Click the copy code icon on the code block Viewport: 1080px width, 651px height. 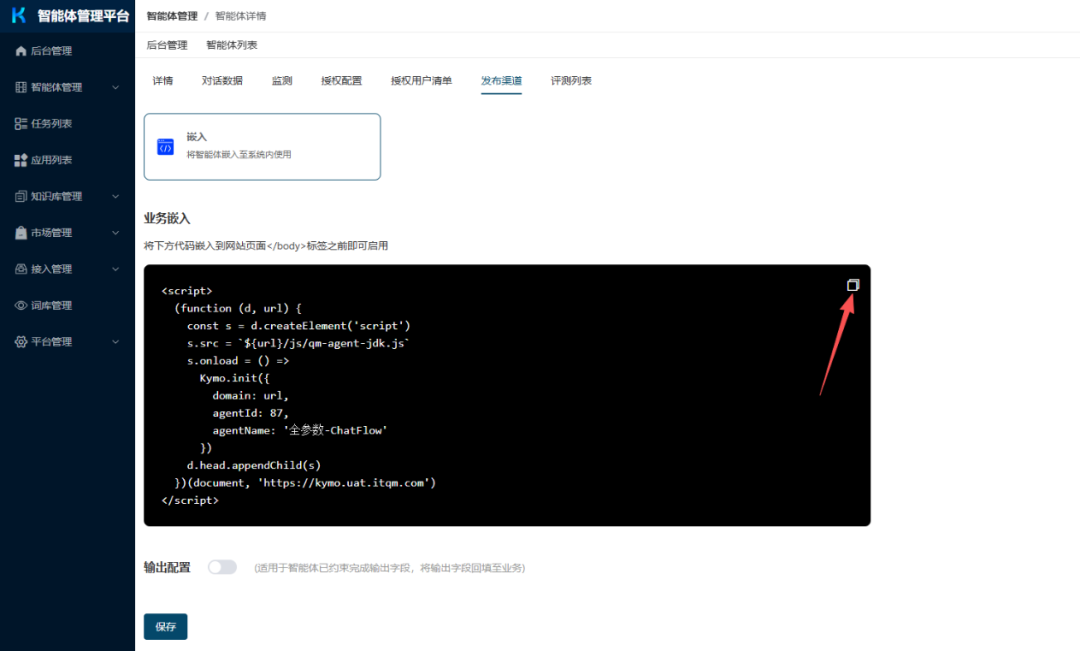click(852, 284)
